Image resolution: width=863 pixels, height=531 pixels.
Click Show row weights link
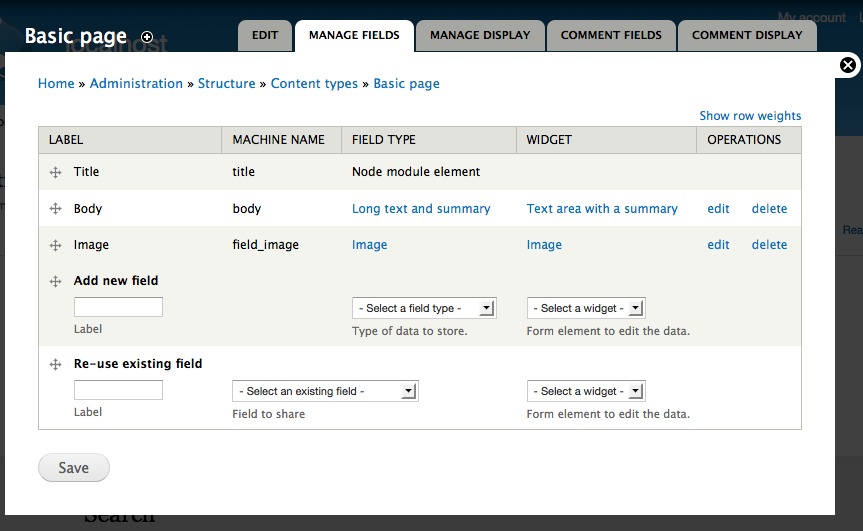(750, 116)
